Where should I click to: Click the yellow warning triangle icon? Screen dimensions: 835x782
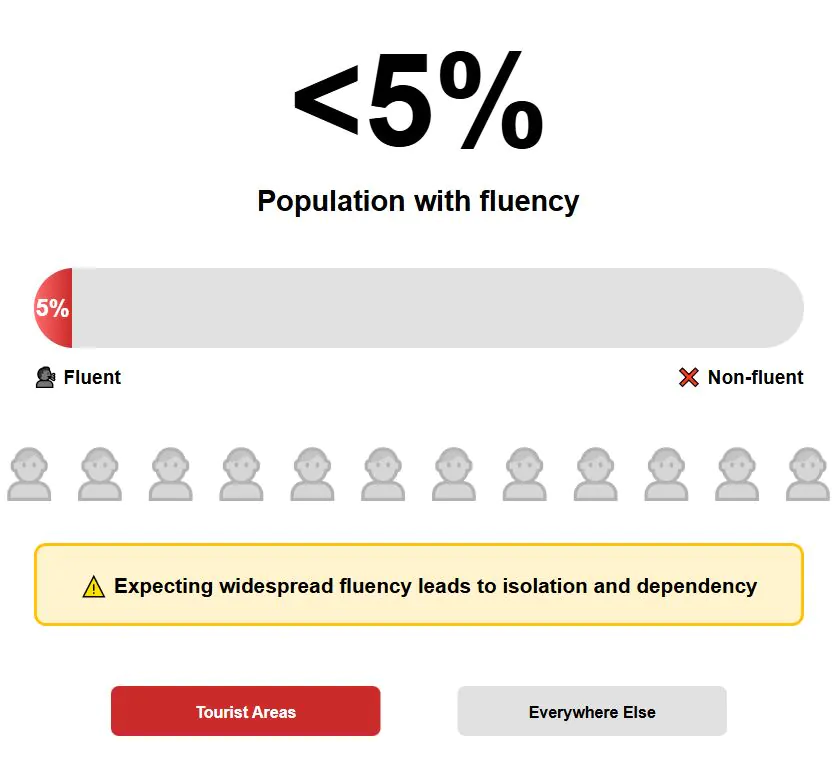93,587
